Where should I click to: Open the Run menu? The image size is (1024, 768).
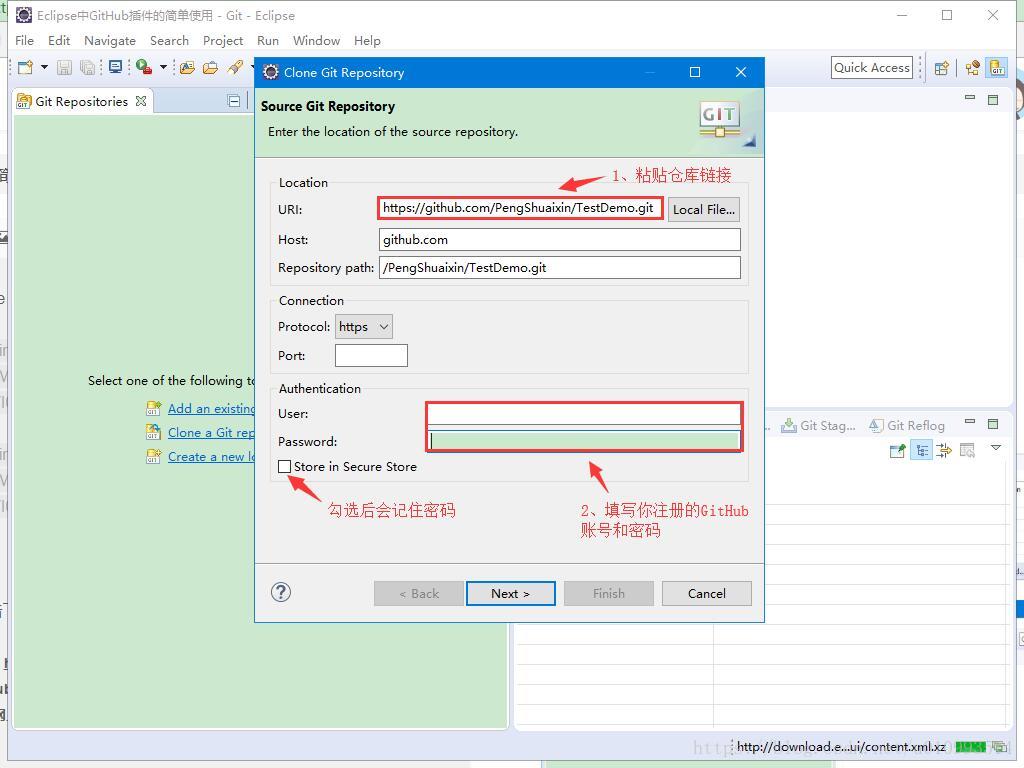click(x=268, y=40)
